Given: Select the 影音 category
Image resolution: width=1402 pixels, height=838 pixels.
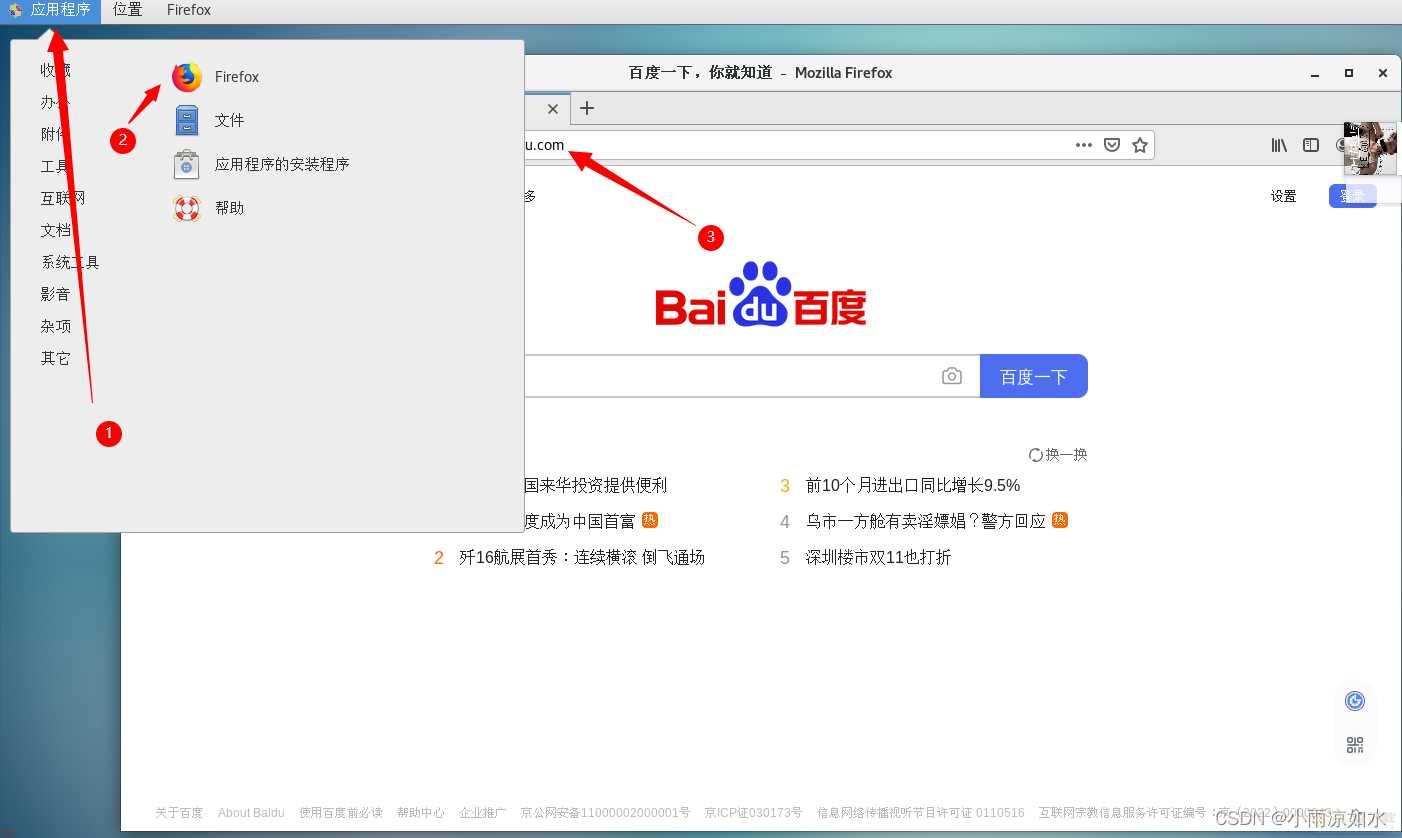Looking at the screenshot, I should (56, 294).
